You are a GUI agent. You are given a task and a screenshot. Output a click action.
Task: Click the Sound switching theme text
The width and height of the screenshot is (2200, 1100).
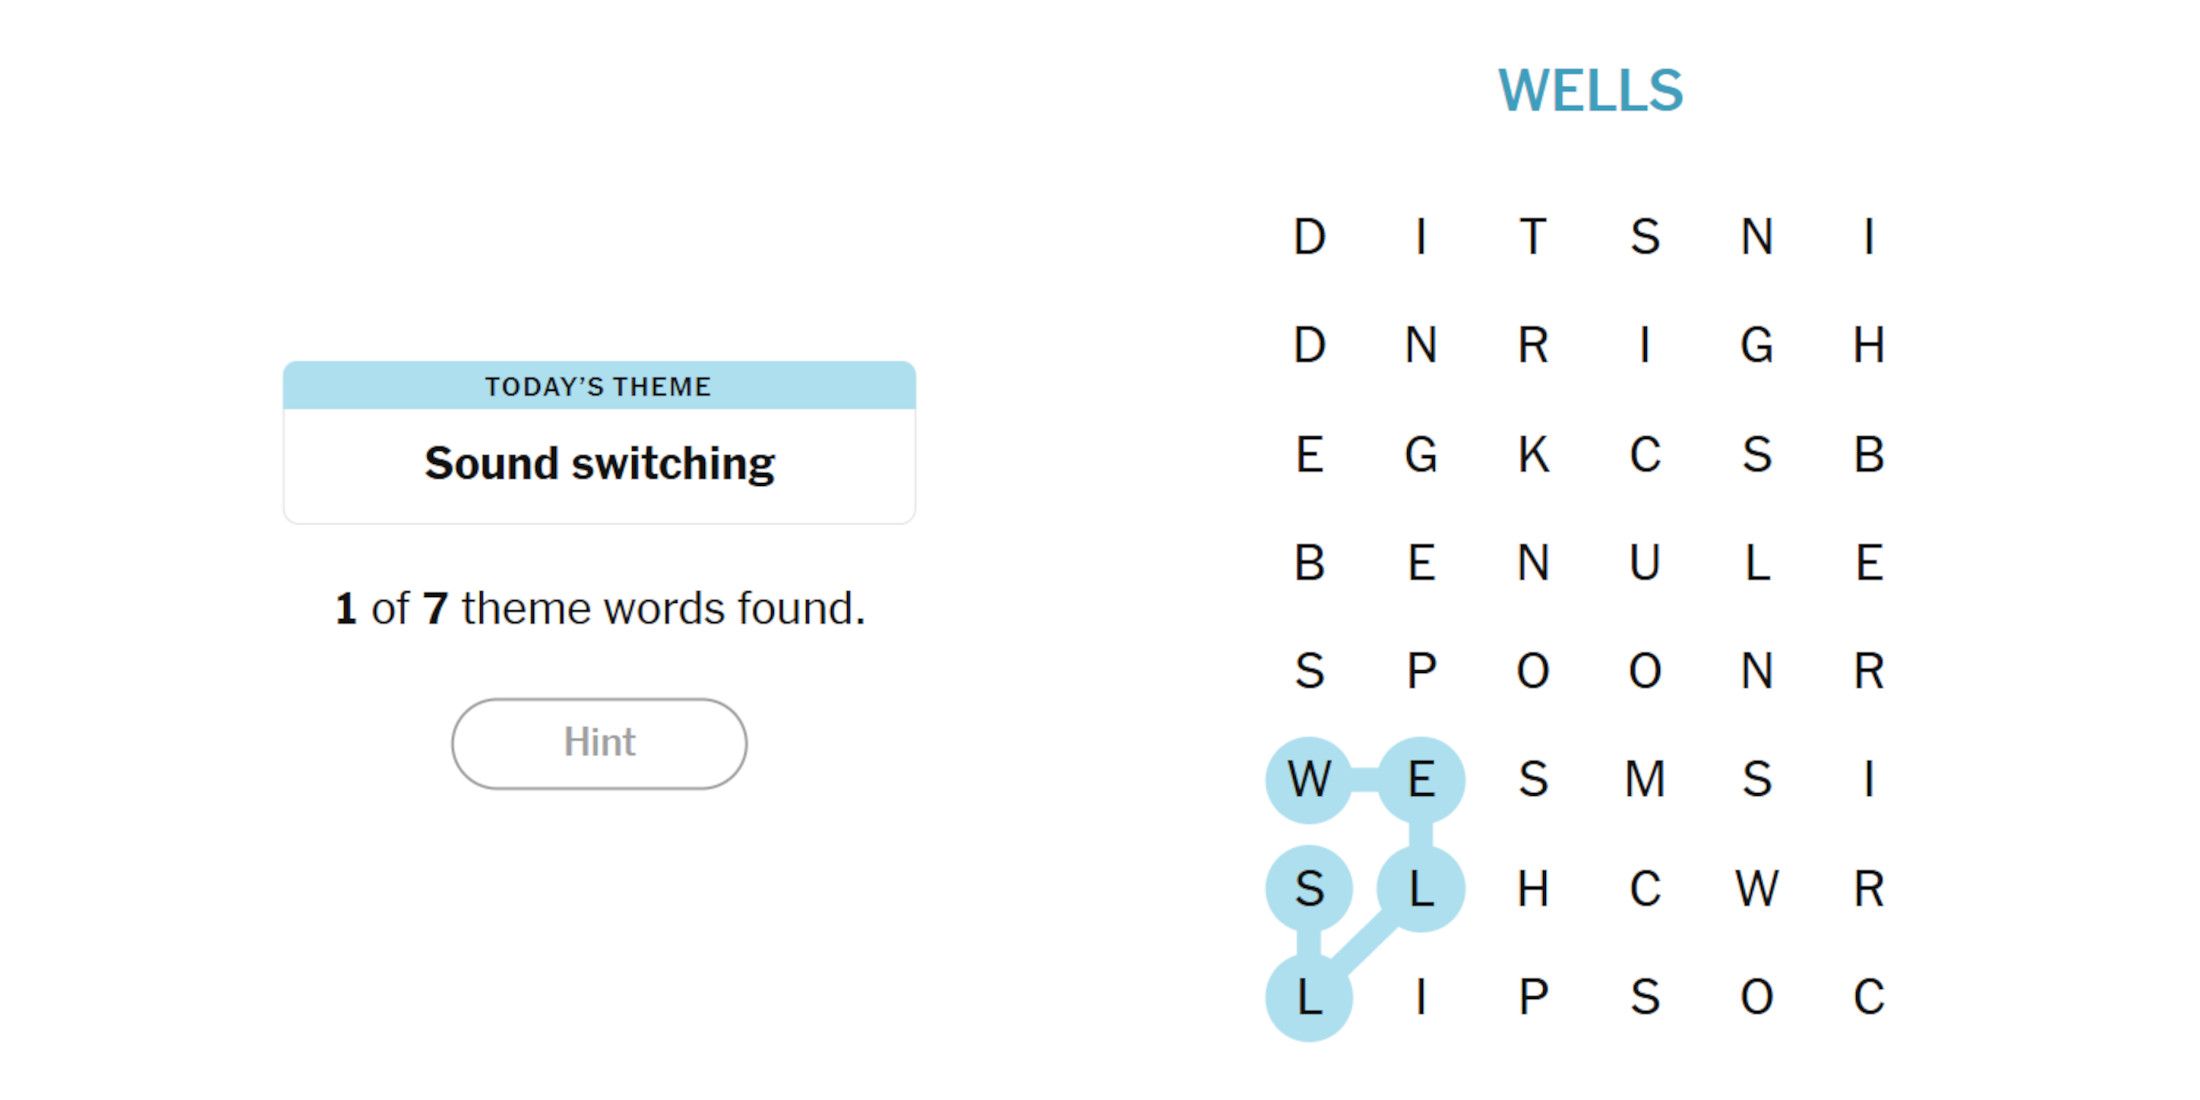coord(599,464)
